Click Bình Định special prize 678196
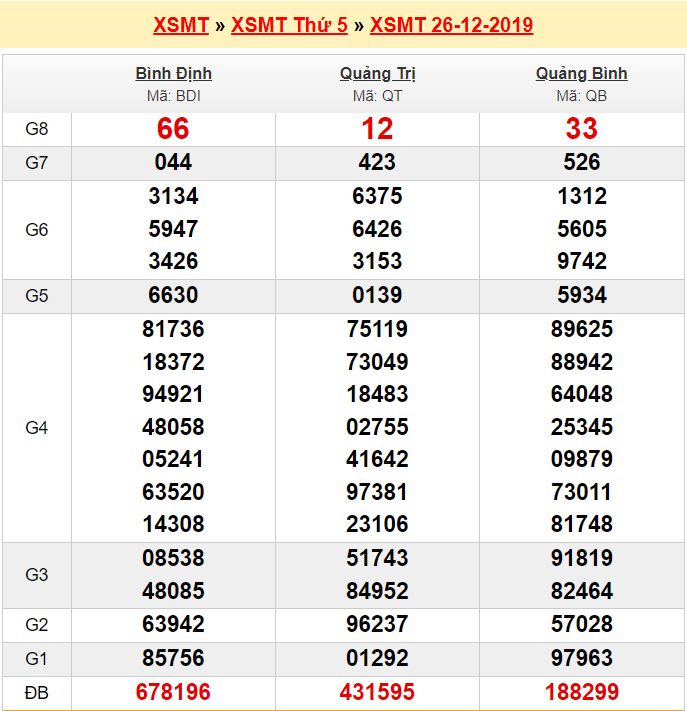The image size is (687, 711). [x=173, y=692]
